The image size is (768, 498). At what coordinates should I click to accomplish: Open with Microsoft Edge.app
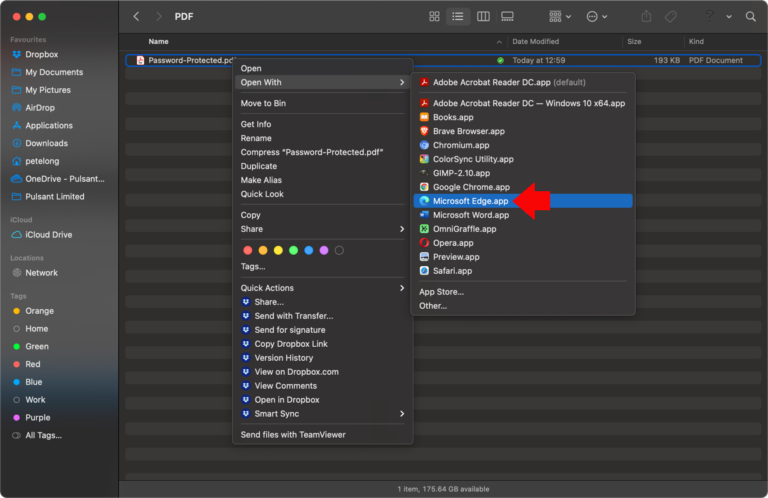[x=523, y=201]
